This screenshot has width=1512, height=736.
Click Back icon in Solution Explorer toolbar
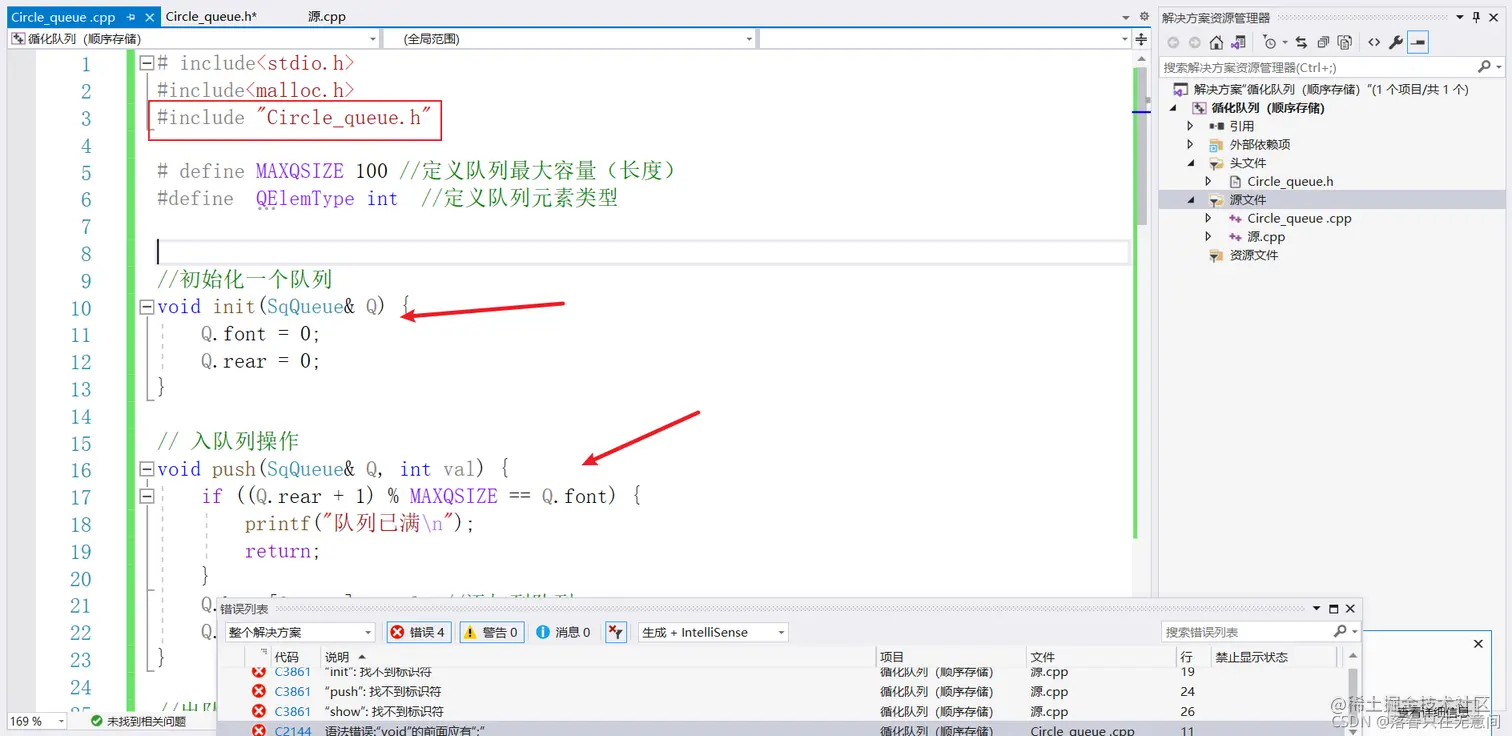pos(1173,42)
